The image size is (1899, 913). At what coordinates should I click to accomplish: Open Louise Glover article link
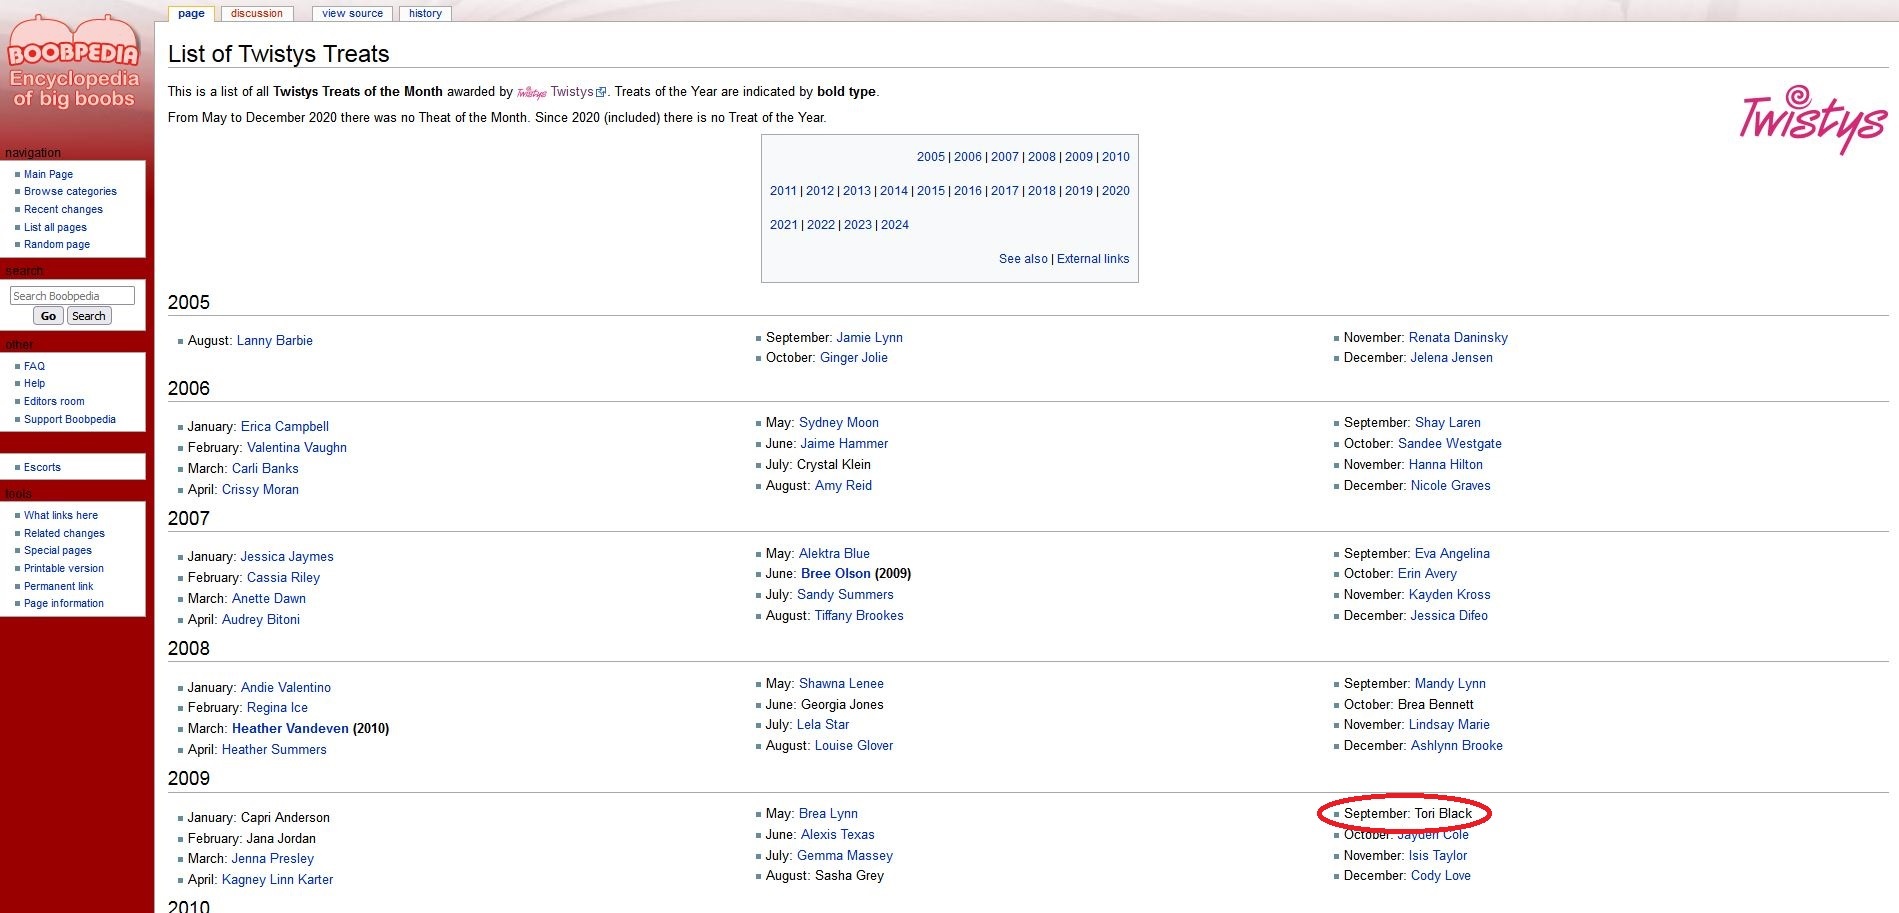pyautogui.click(x=854, y=746)
